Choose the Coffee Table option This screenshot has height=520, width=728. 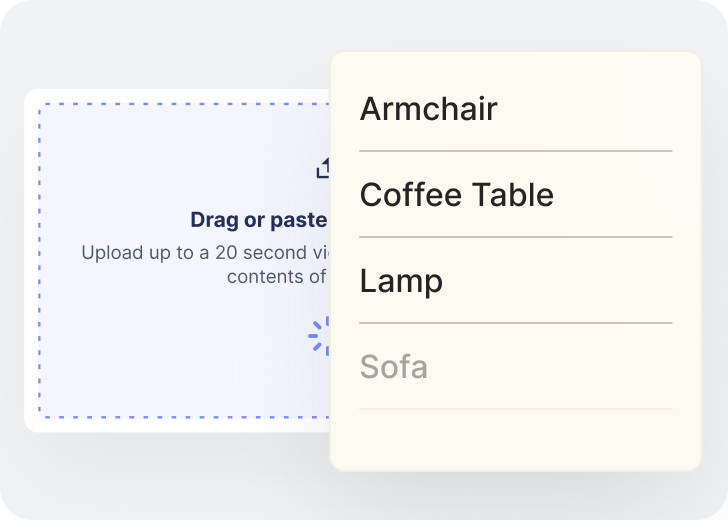[456, 195]
